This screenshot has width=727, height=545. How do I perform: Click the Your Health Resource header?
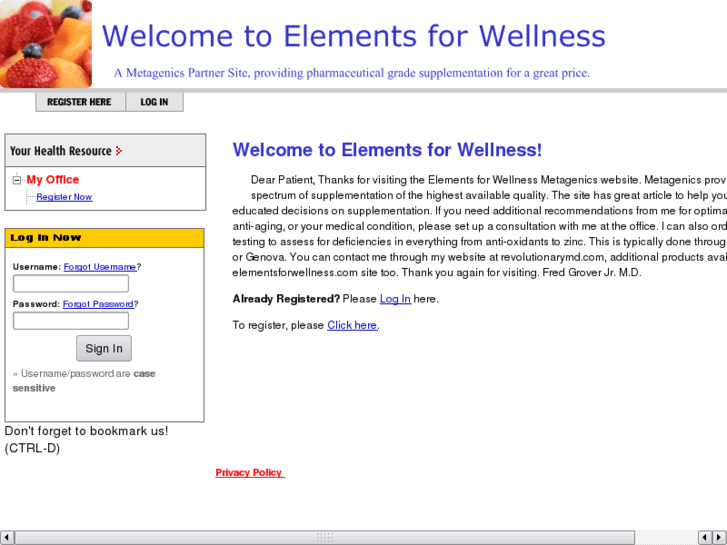coord(105,151)
